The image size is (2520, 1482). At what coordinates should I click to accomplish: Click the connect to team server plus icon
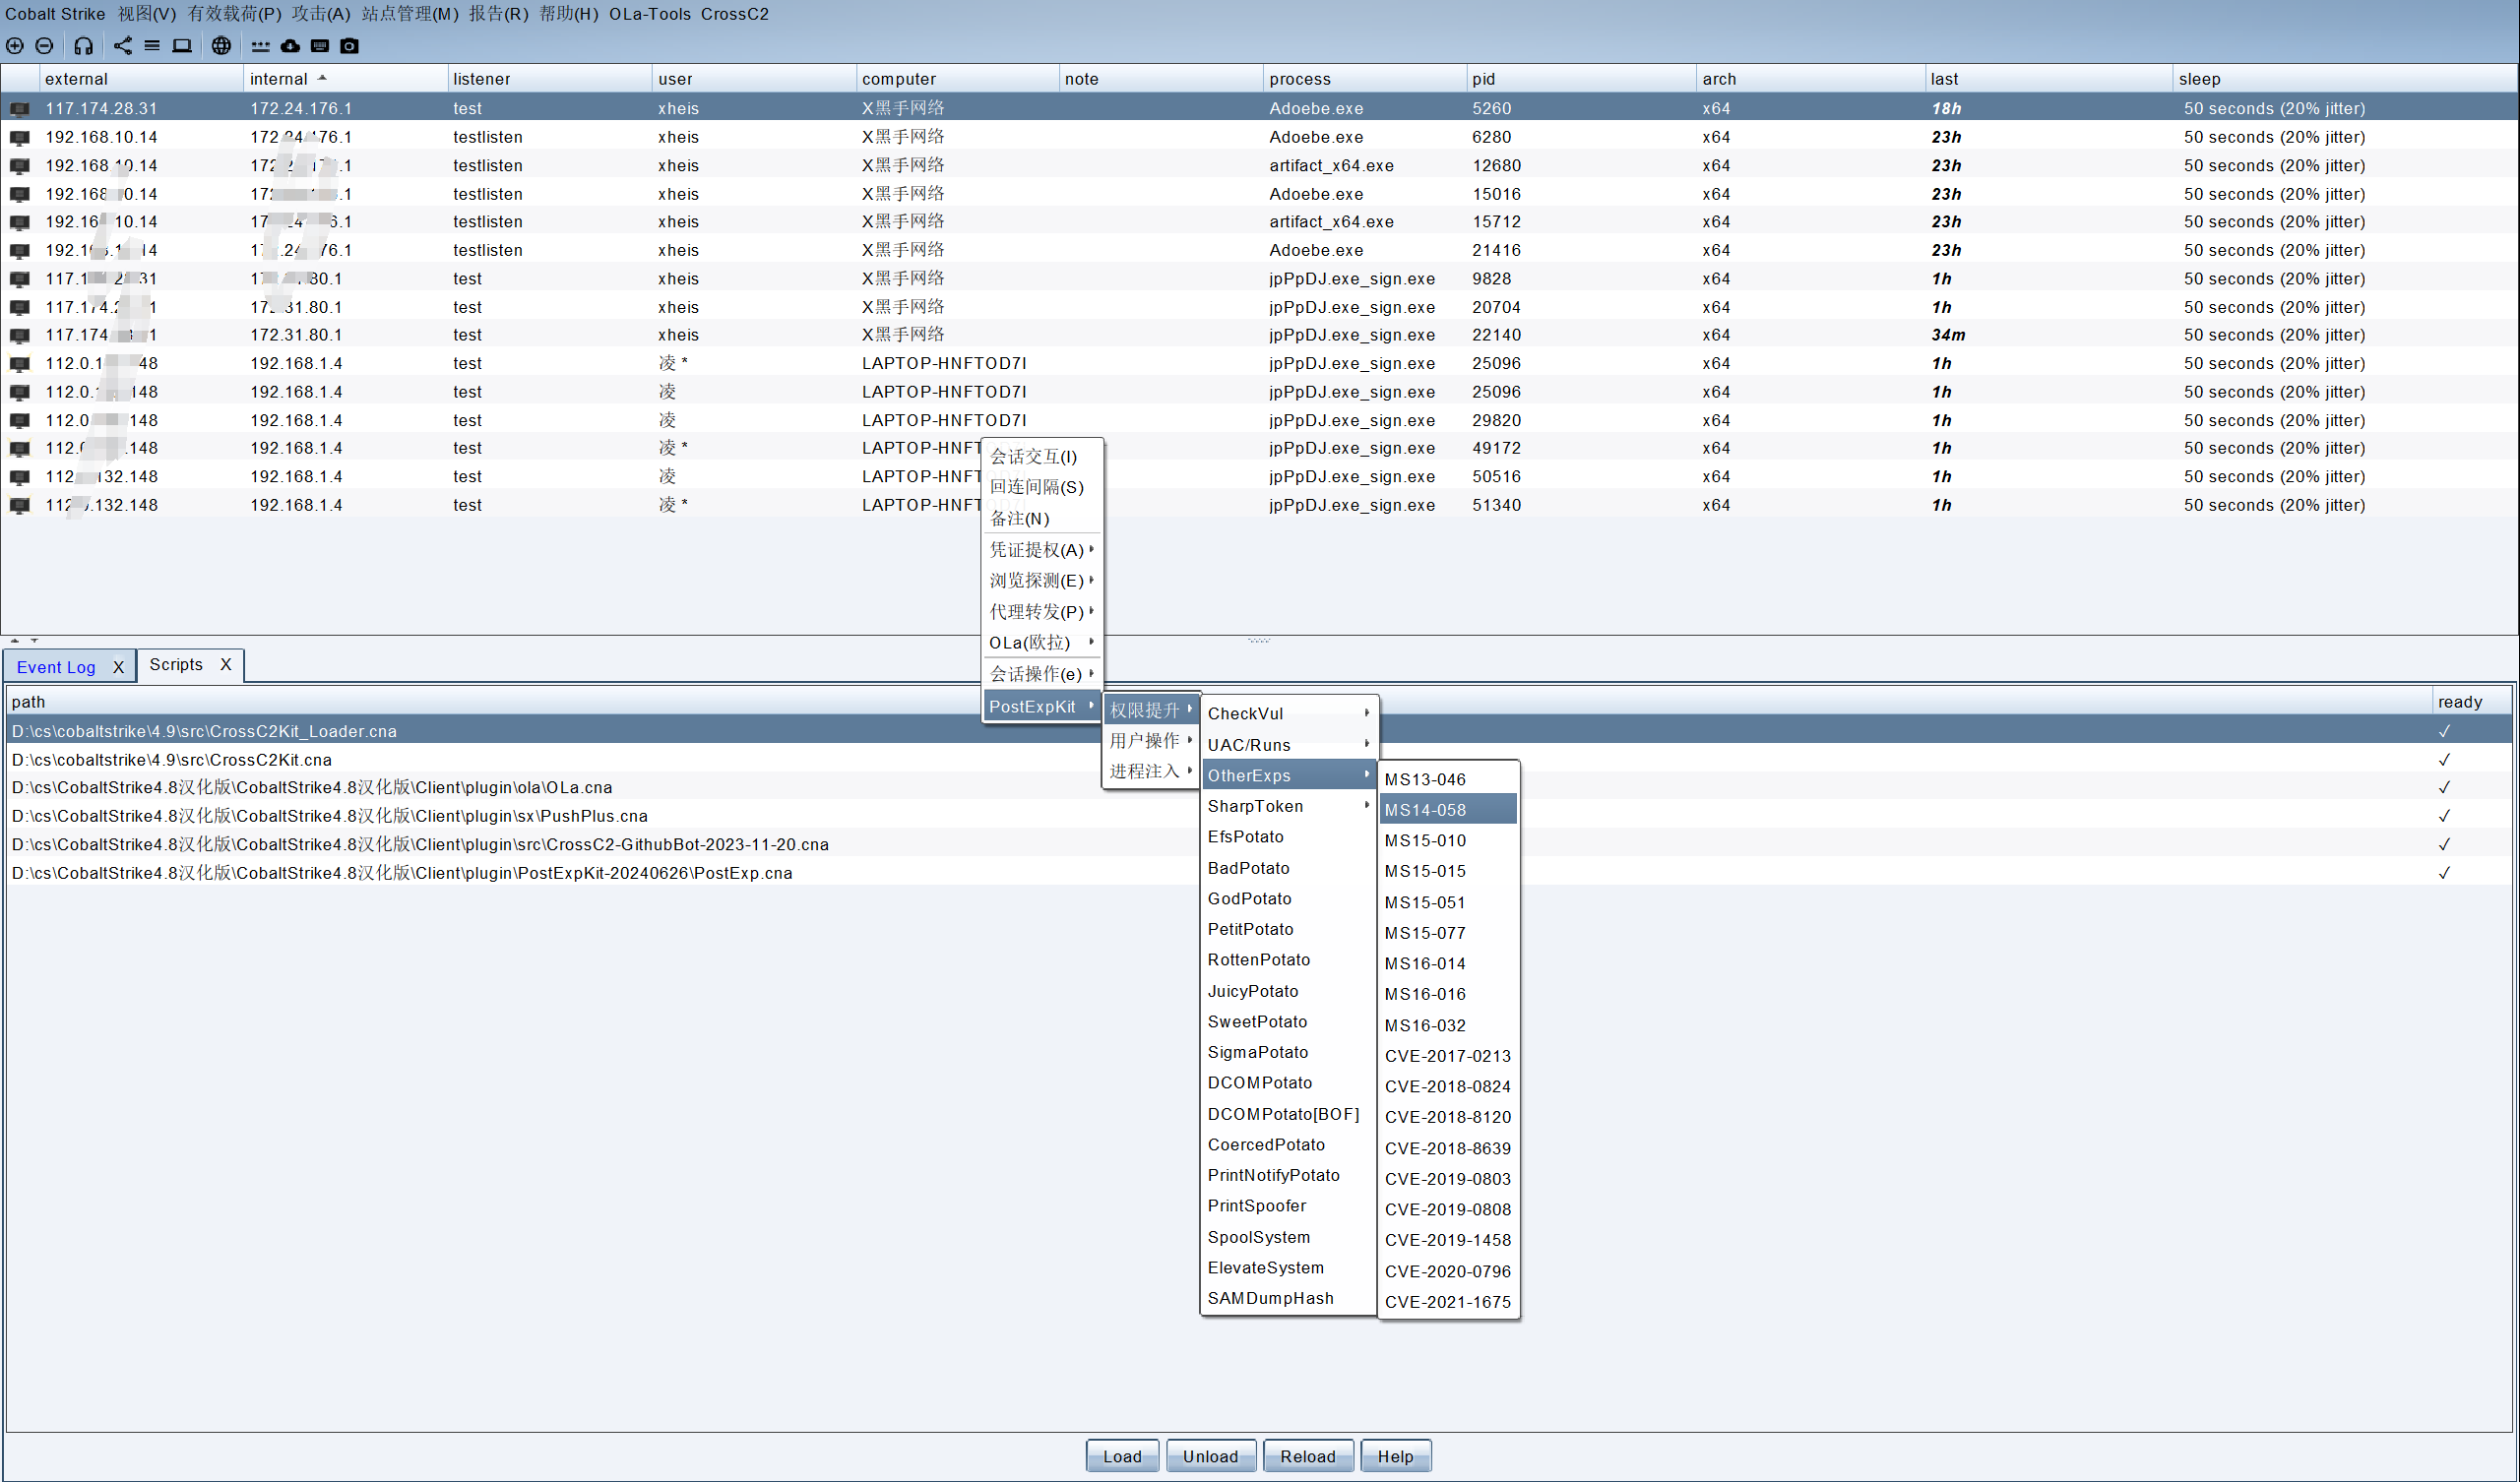(15, 46)
